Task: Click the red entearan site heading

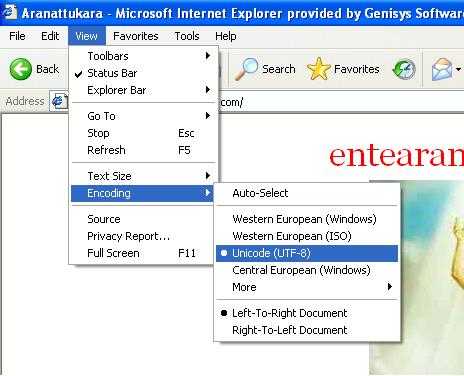Action: pyautogui.click(x=396, y=156)
